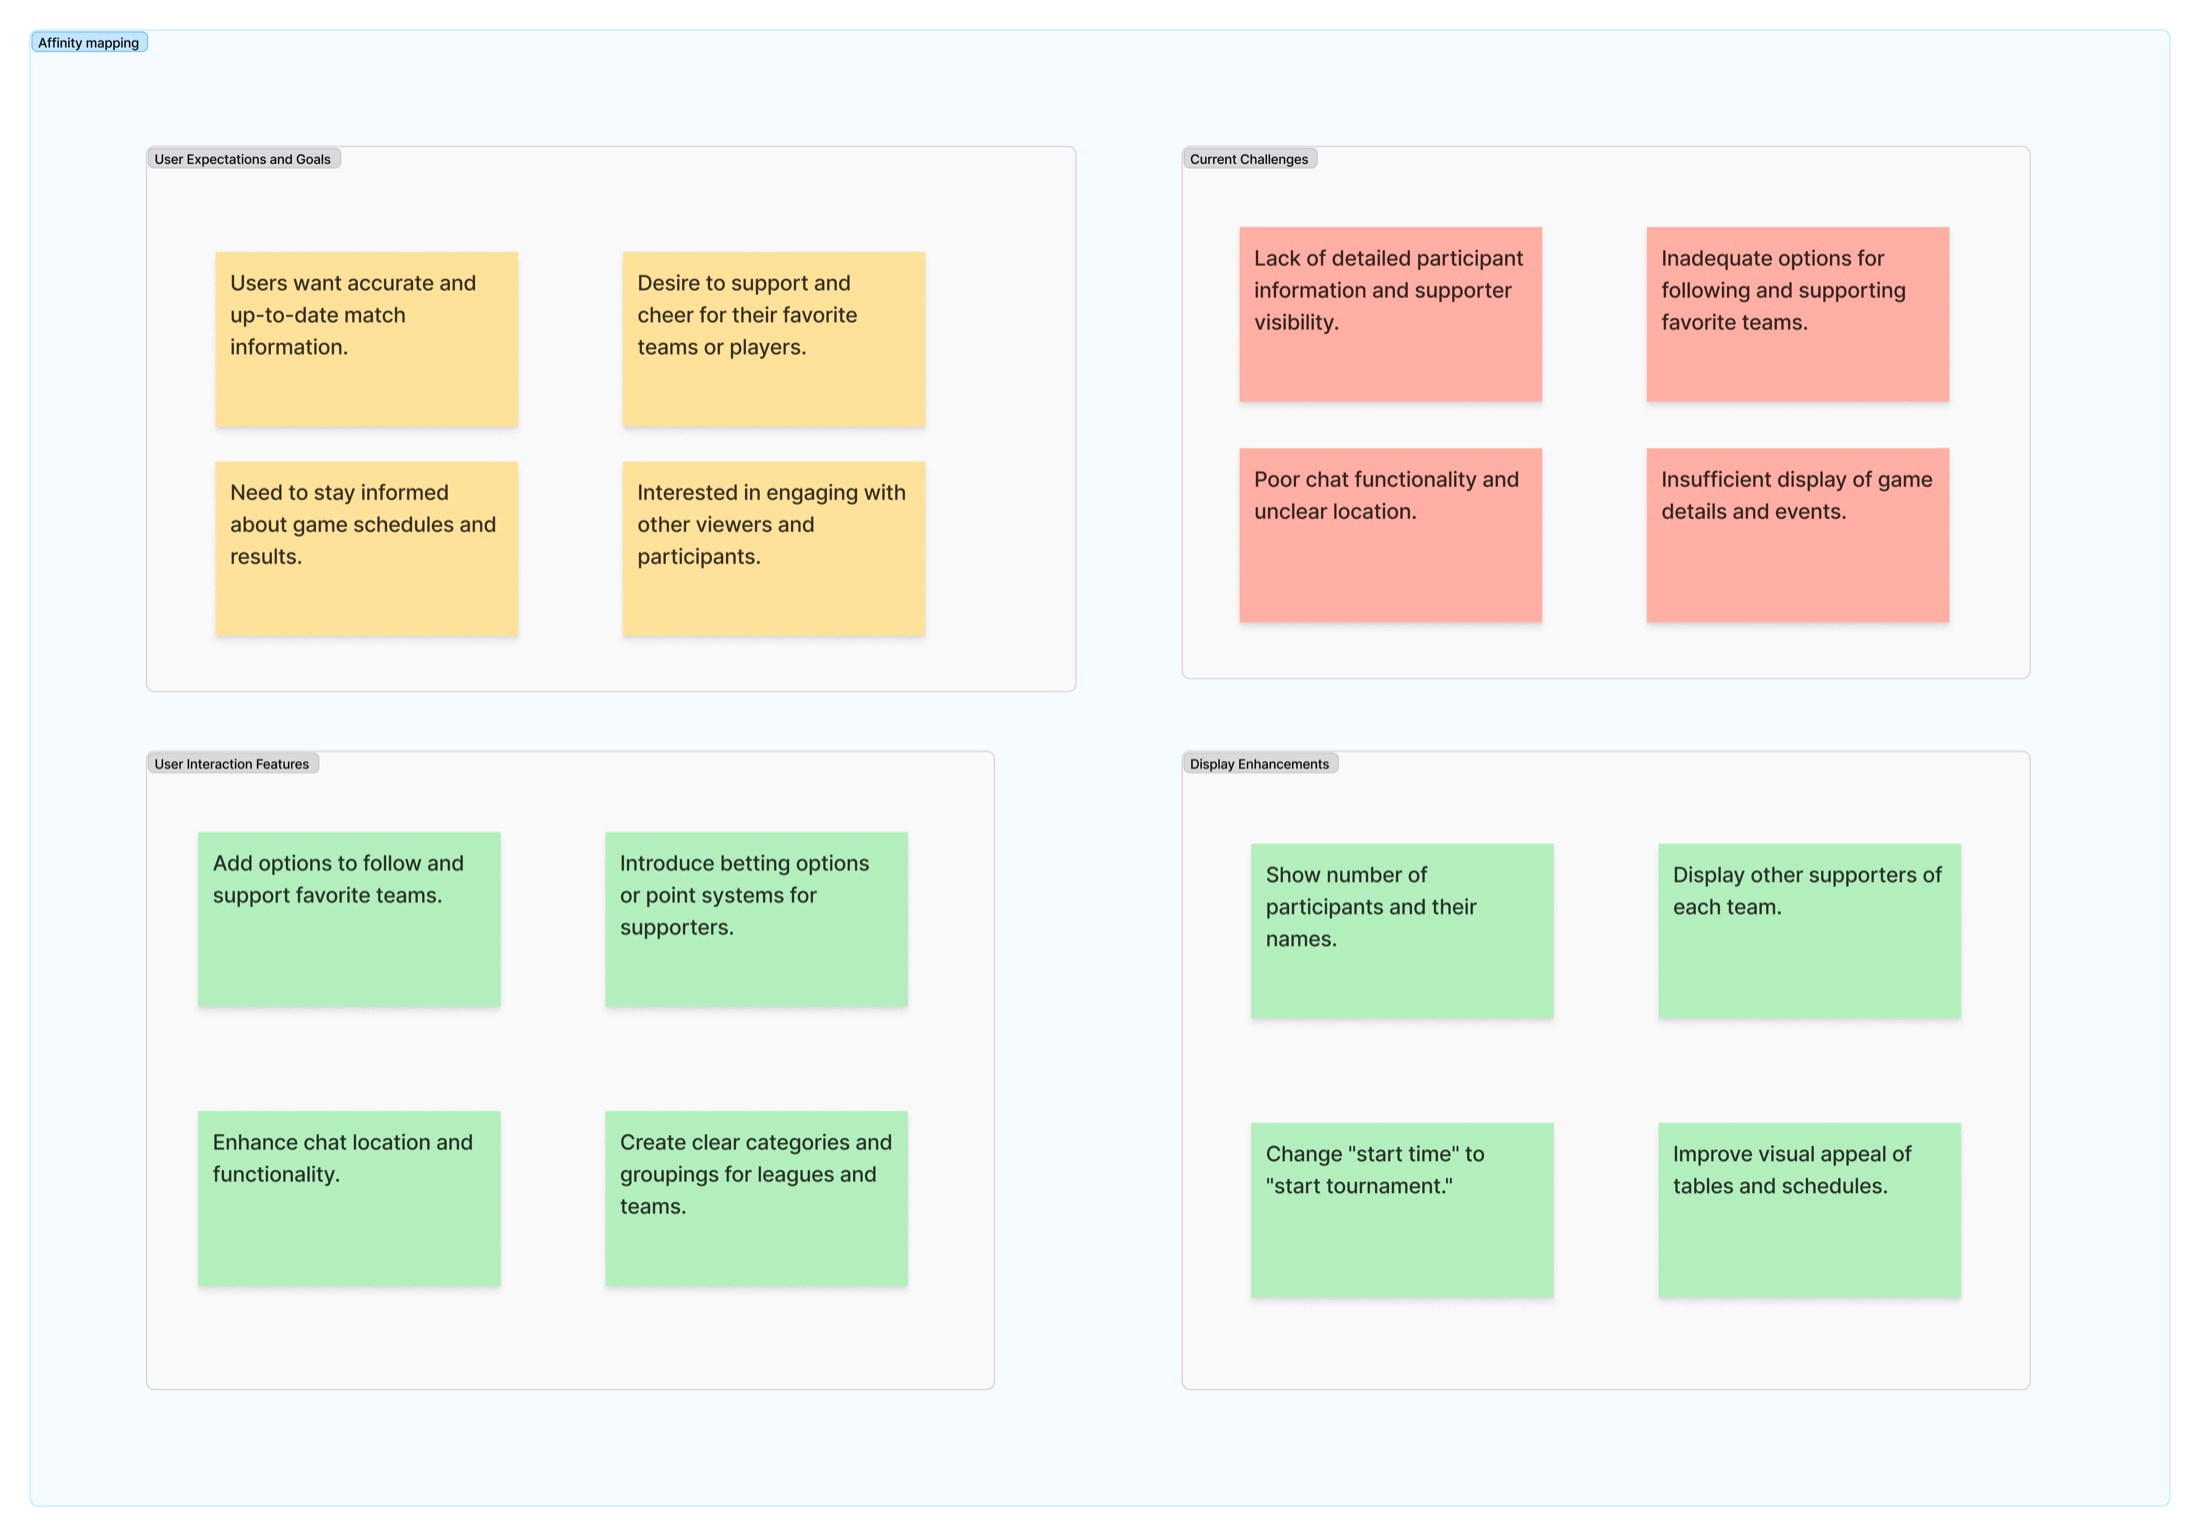Image resolution: width=2200 pixels, height=1536 pixels.
Task: Select the 'Insufficient display of game details' note
Action: click(1798, 535)
